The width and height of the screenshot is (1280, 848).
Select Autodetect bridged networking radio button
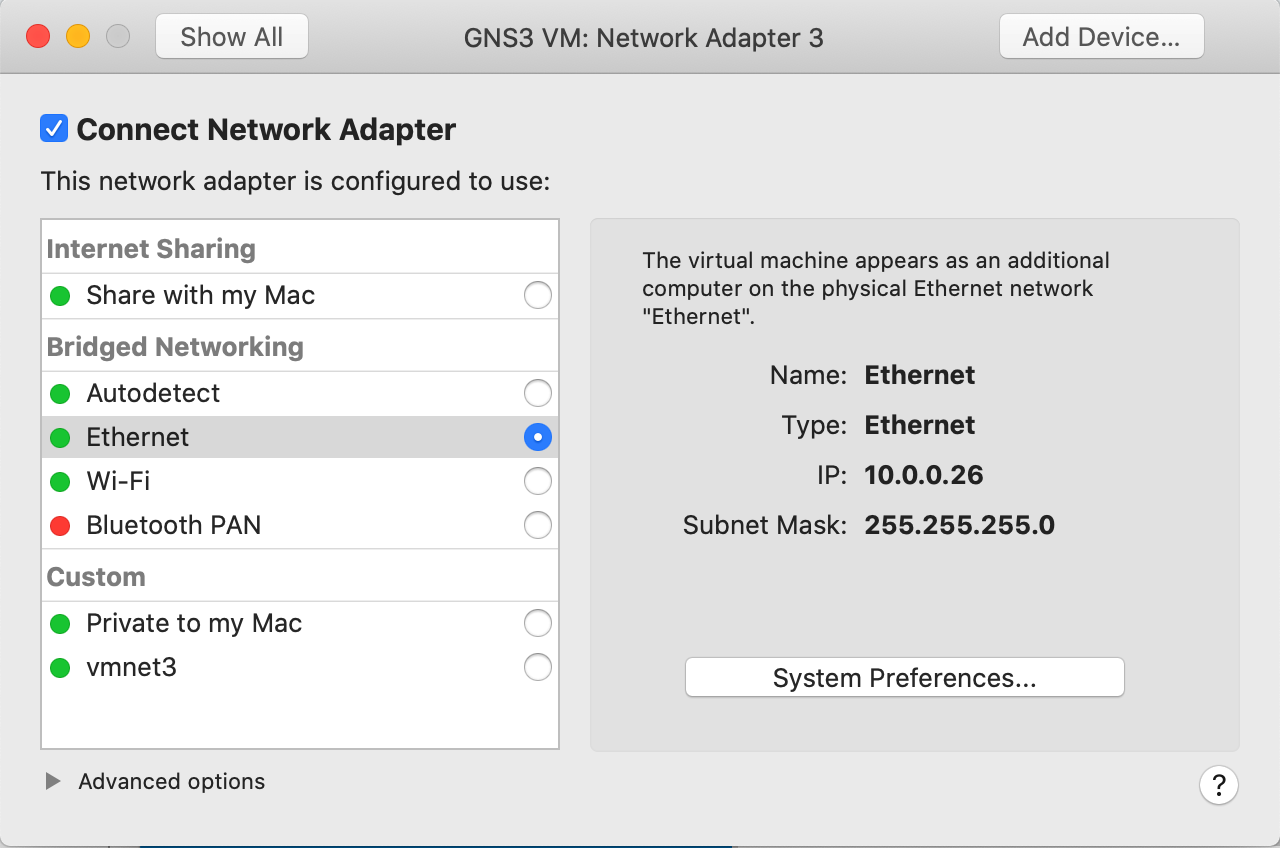(x=538, y=393)
